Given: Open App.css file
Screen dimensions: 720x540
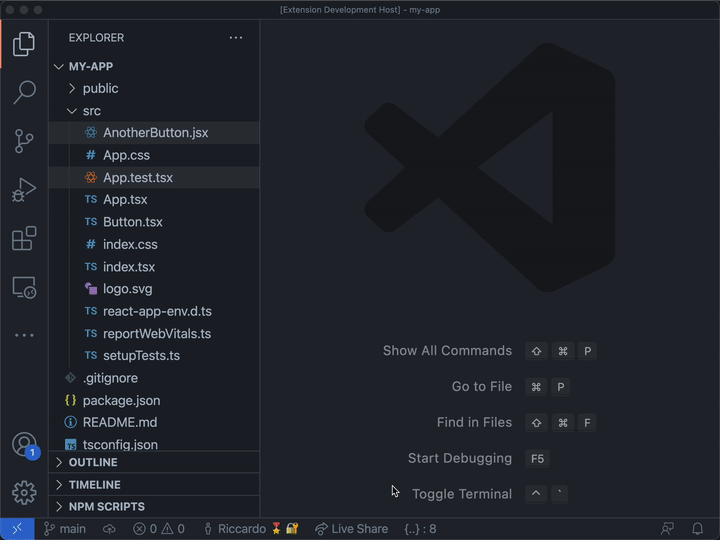Looking at the screenshot, I should [x=154, y=155].
